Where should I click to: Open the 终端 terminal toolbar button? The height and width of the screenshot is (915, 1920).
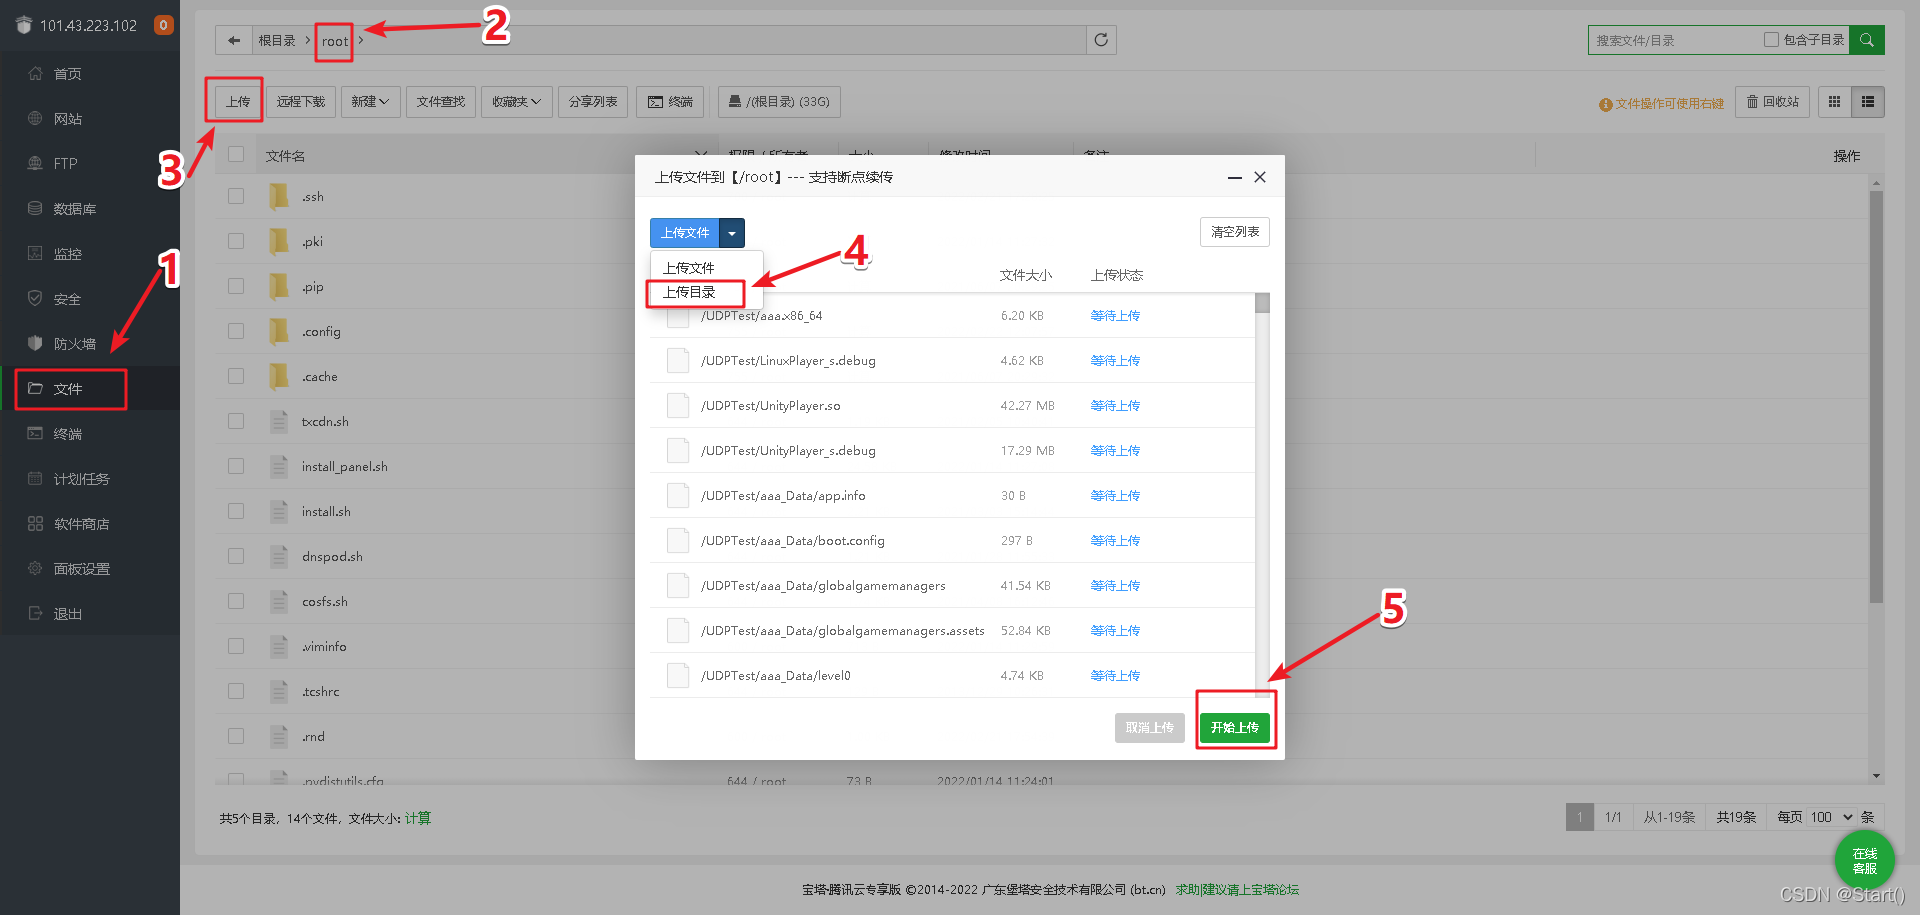pos(670,102)
